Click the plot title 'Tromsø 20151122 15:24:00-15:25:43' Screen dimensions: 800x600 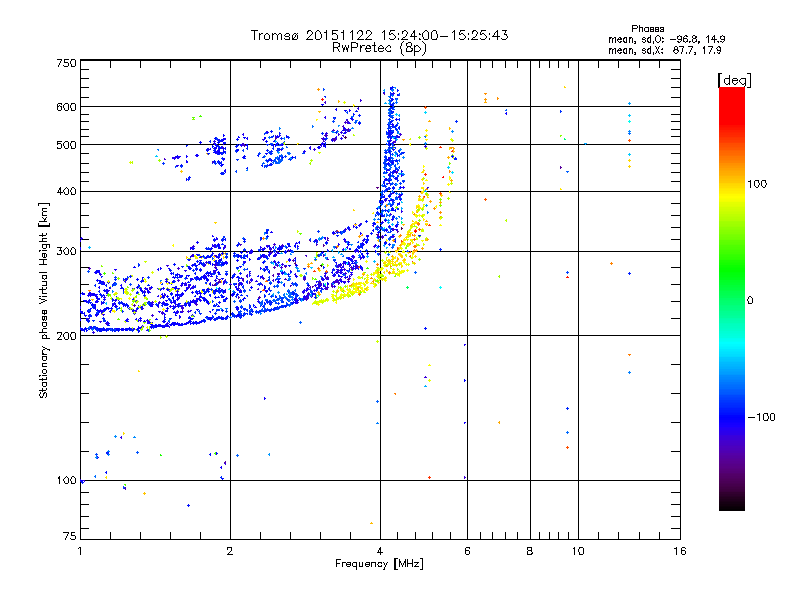point(379,35)
